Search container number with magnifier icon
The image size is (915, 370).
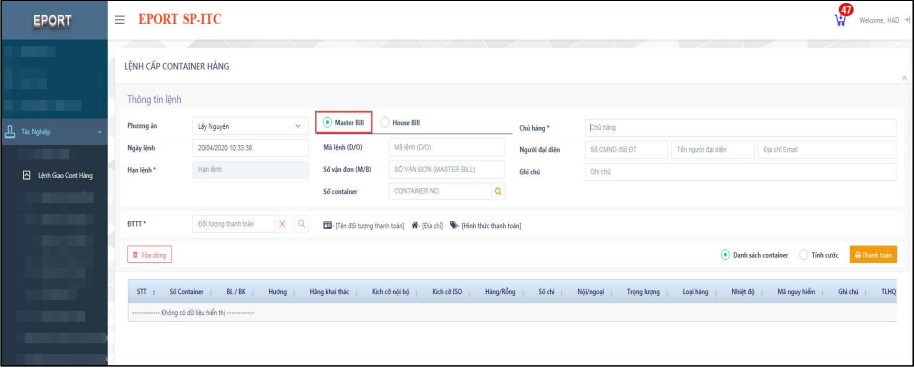tap(498, 191)
